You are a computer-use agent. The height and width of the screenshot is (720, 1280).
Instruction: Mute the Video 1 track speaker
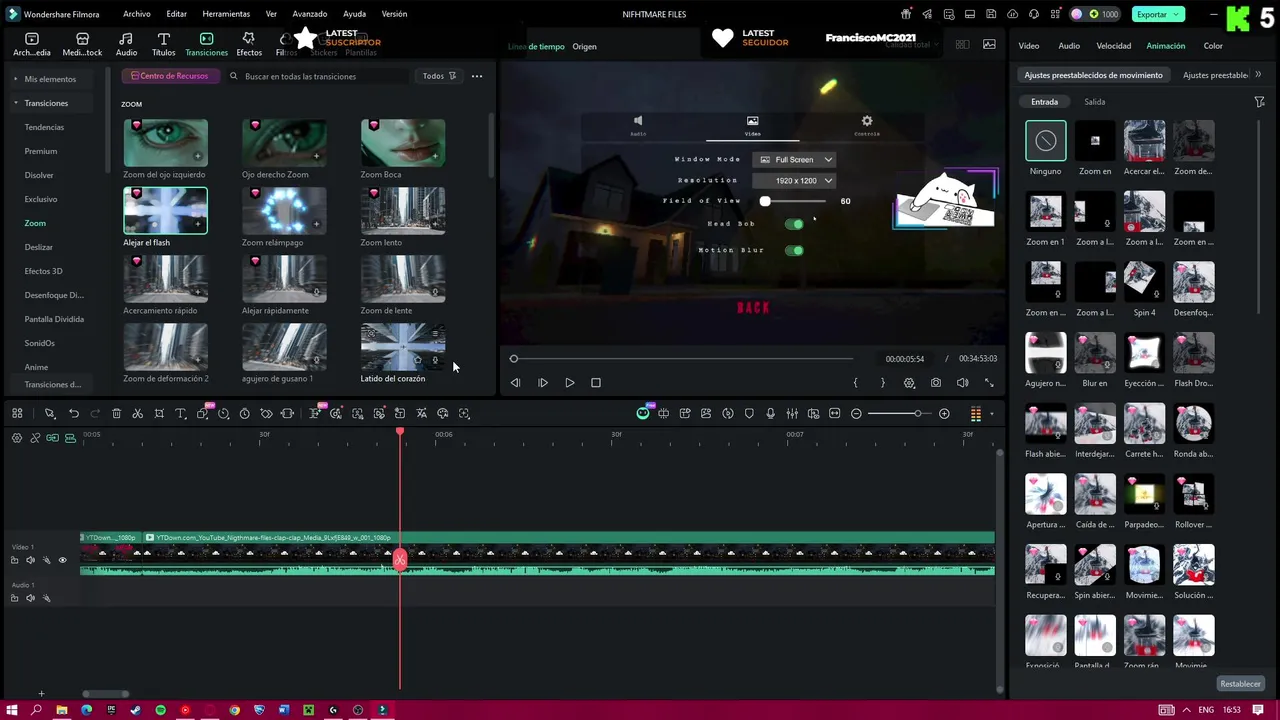click(30, 560)
